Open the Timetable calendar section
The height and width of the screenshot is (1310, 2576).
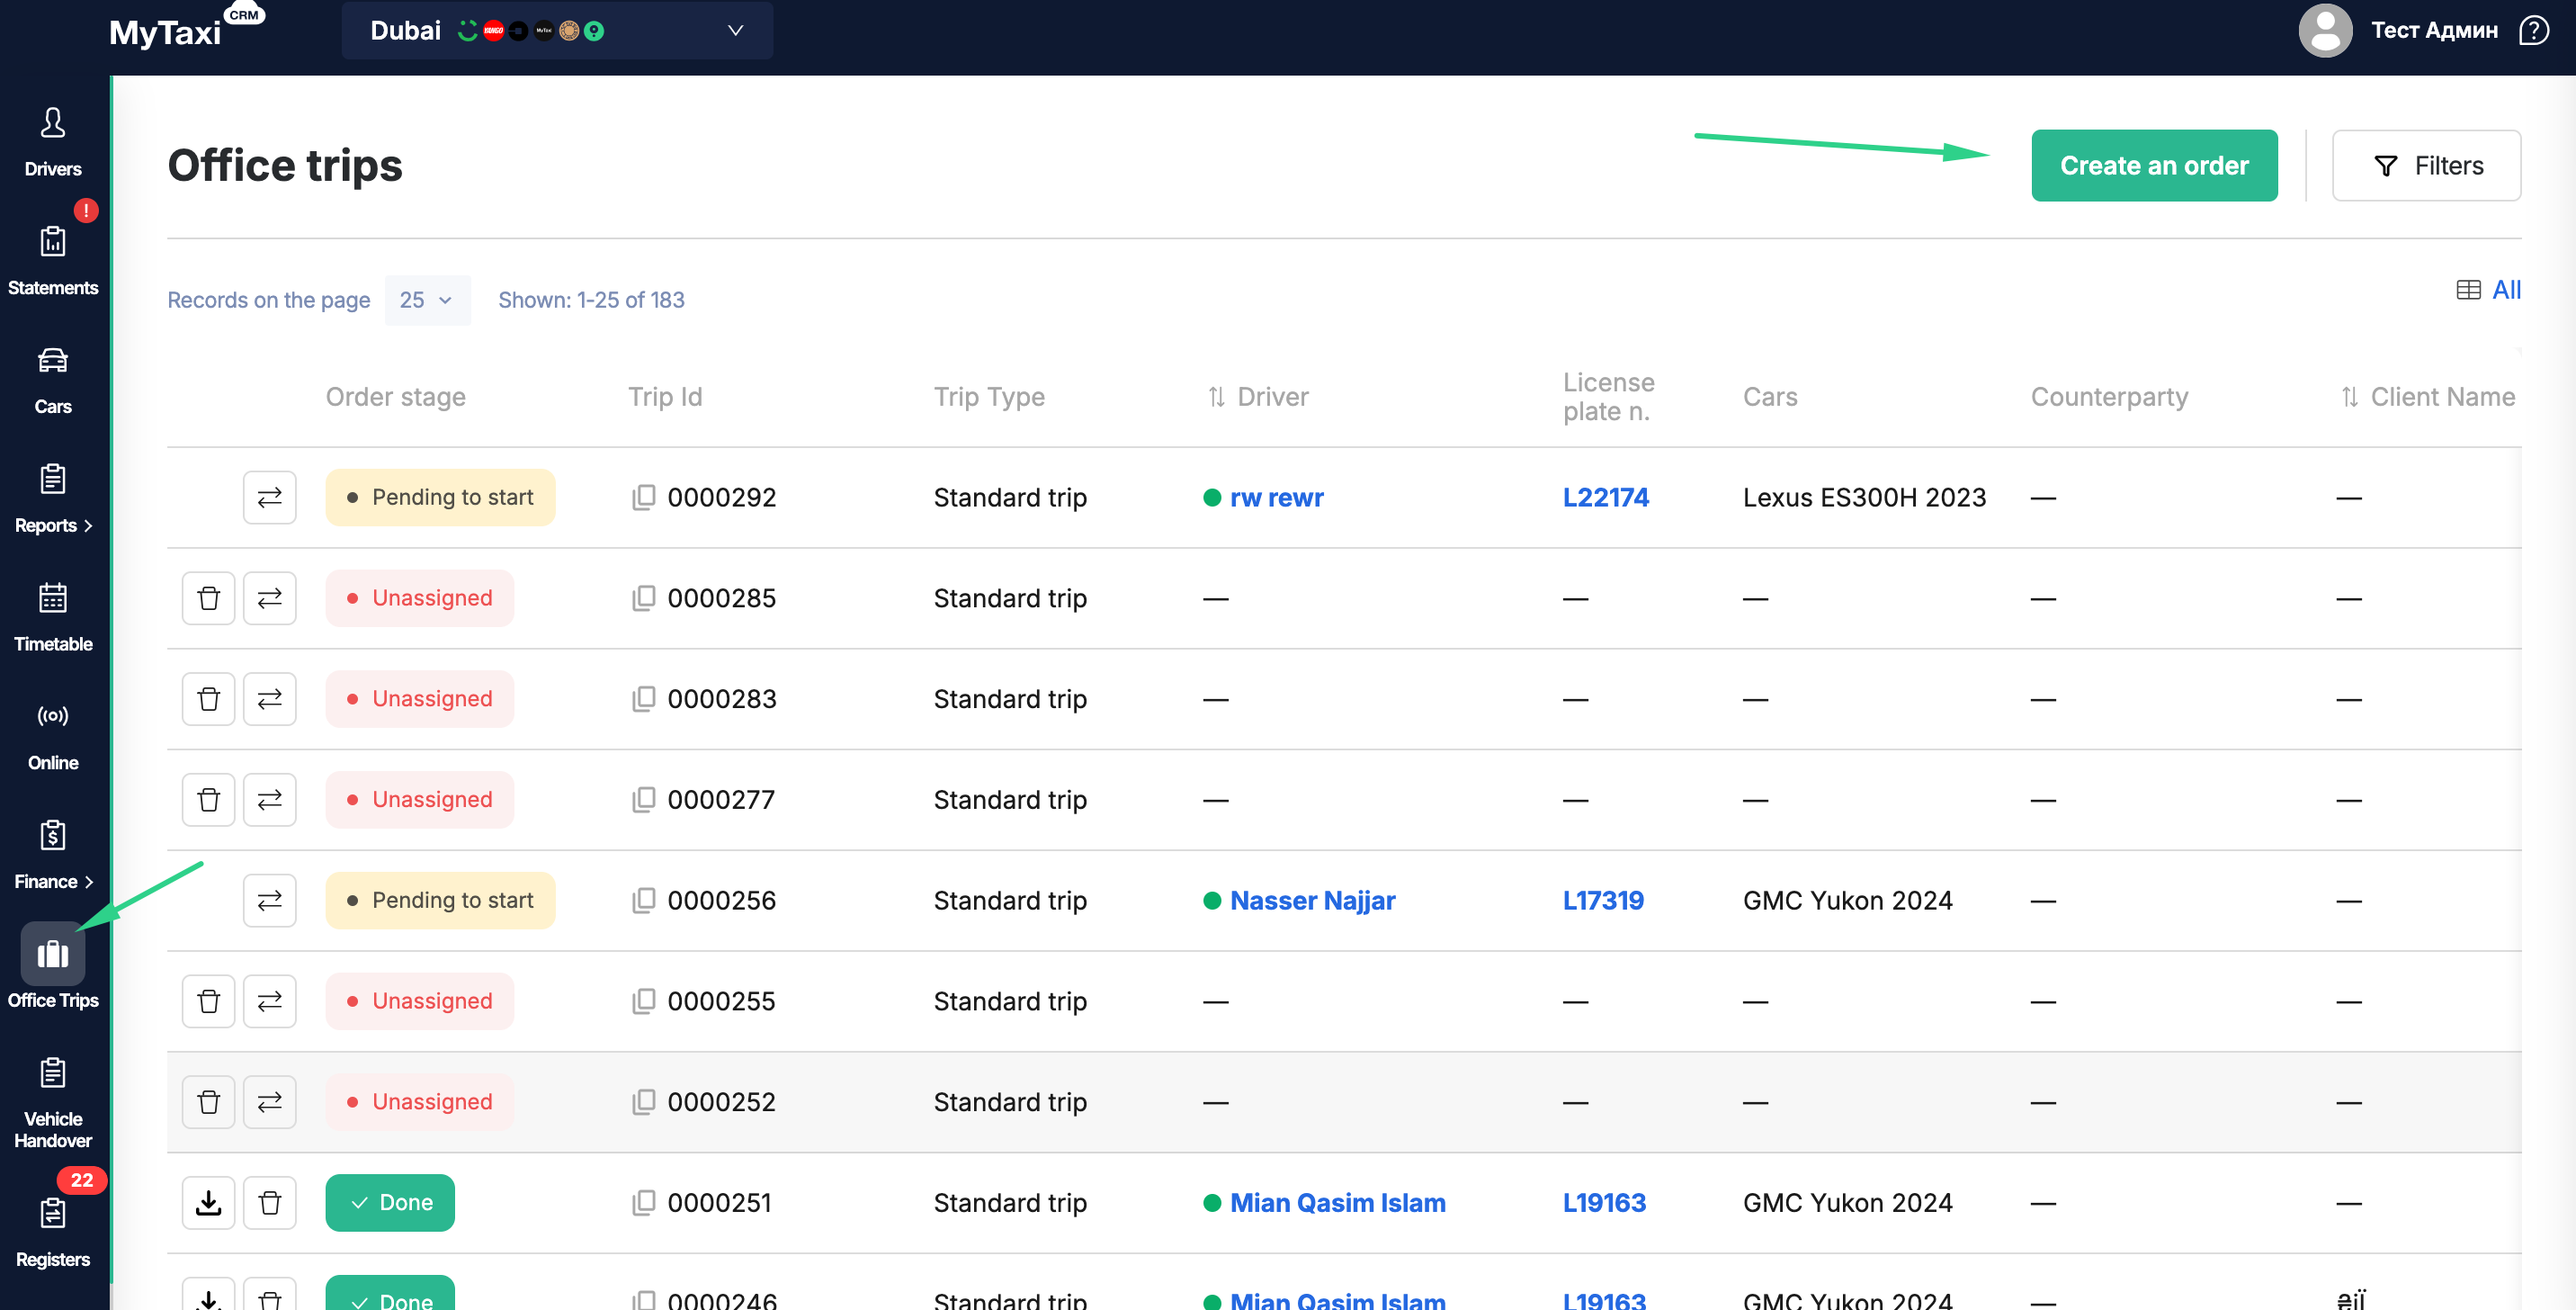pos(53,617)
